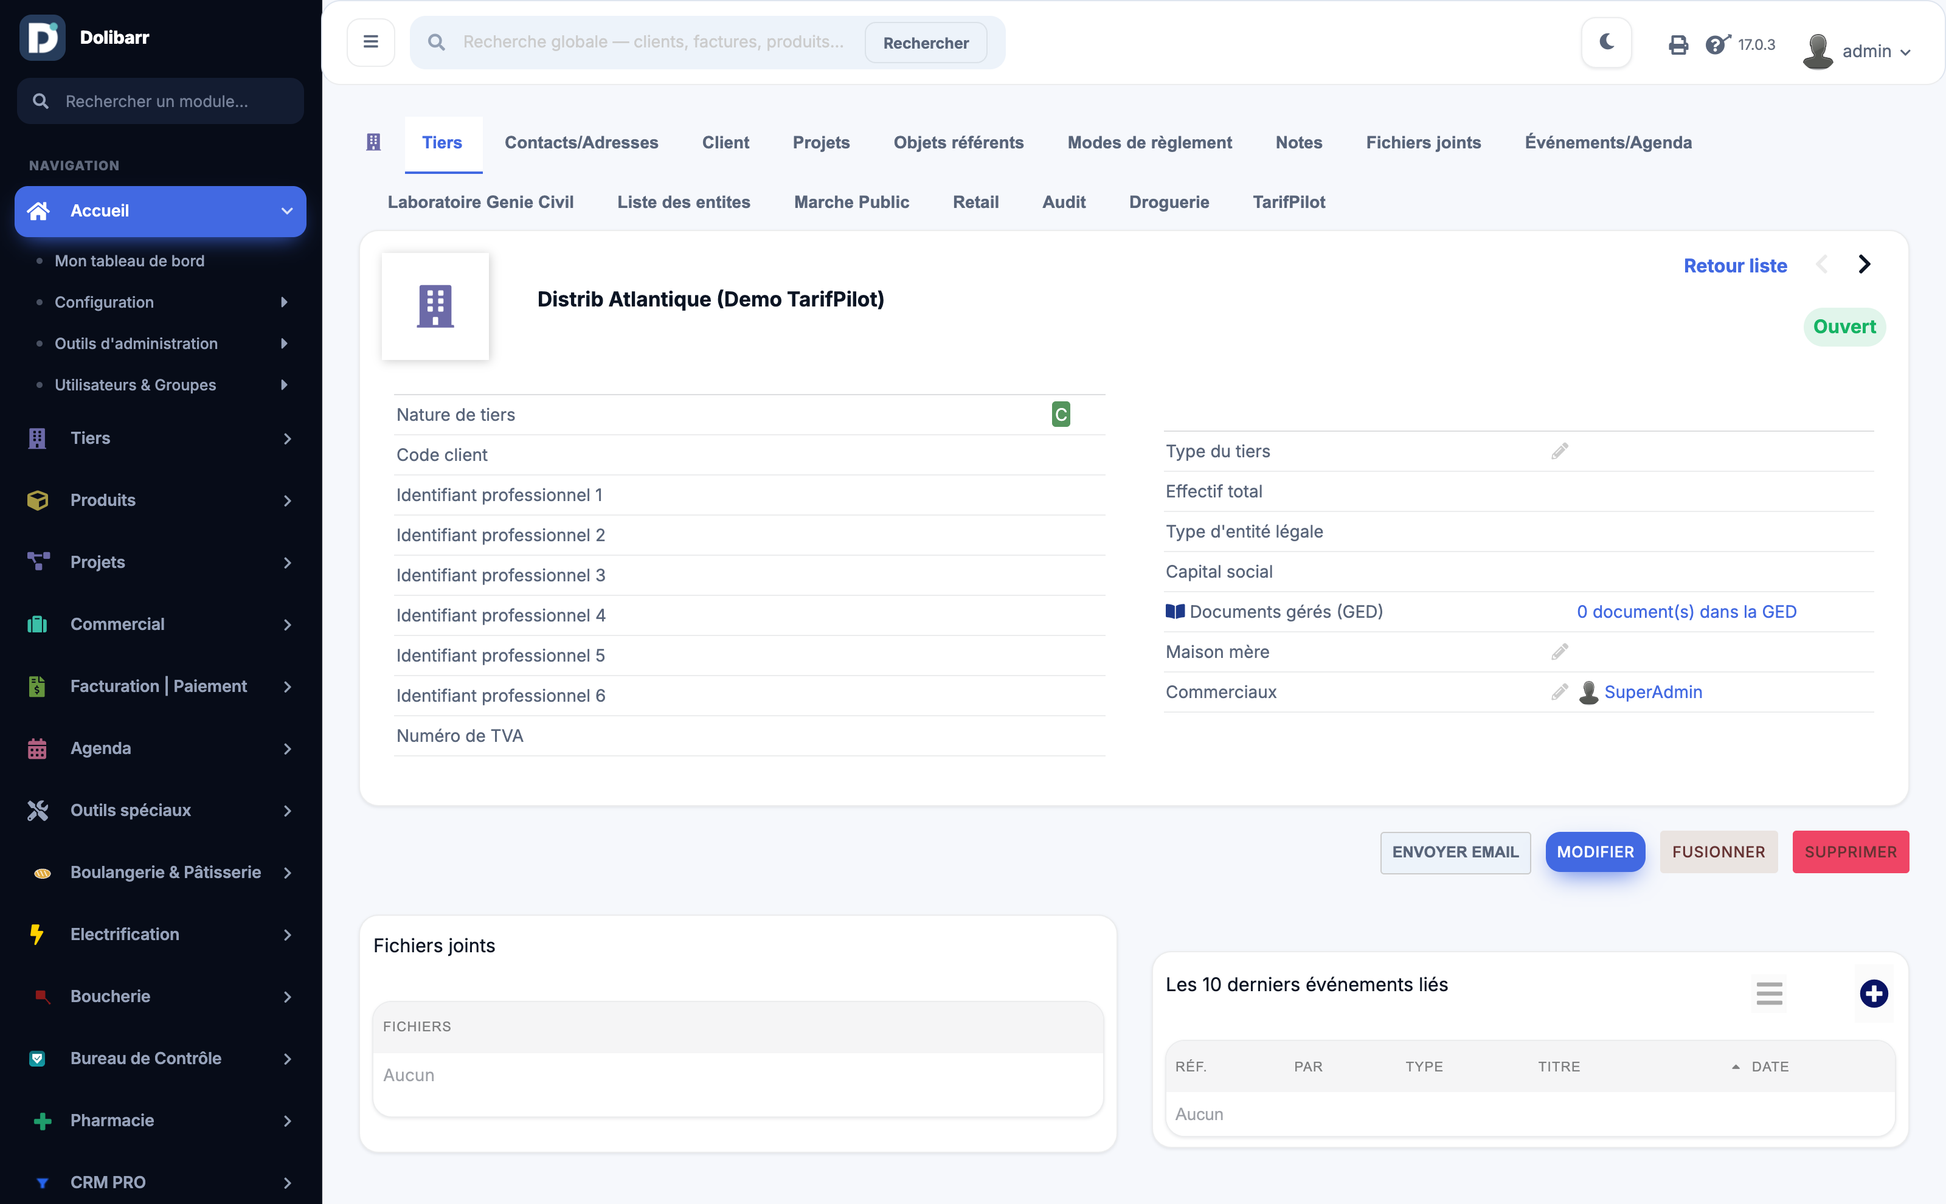Click the Agenda calendar icon
1946x1204 pixels.
pyautogui.click(x=37, y=748)
